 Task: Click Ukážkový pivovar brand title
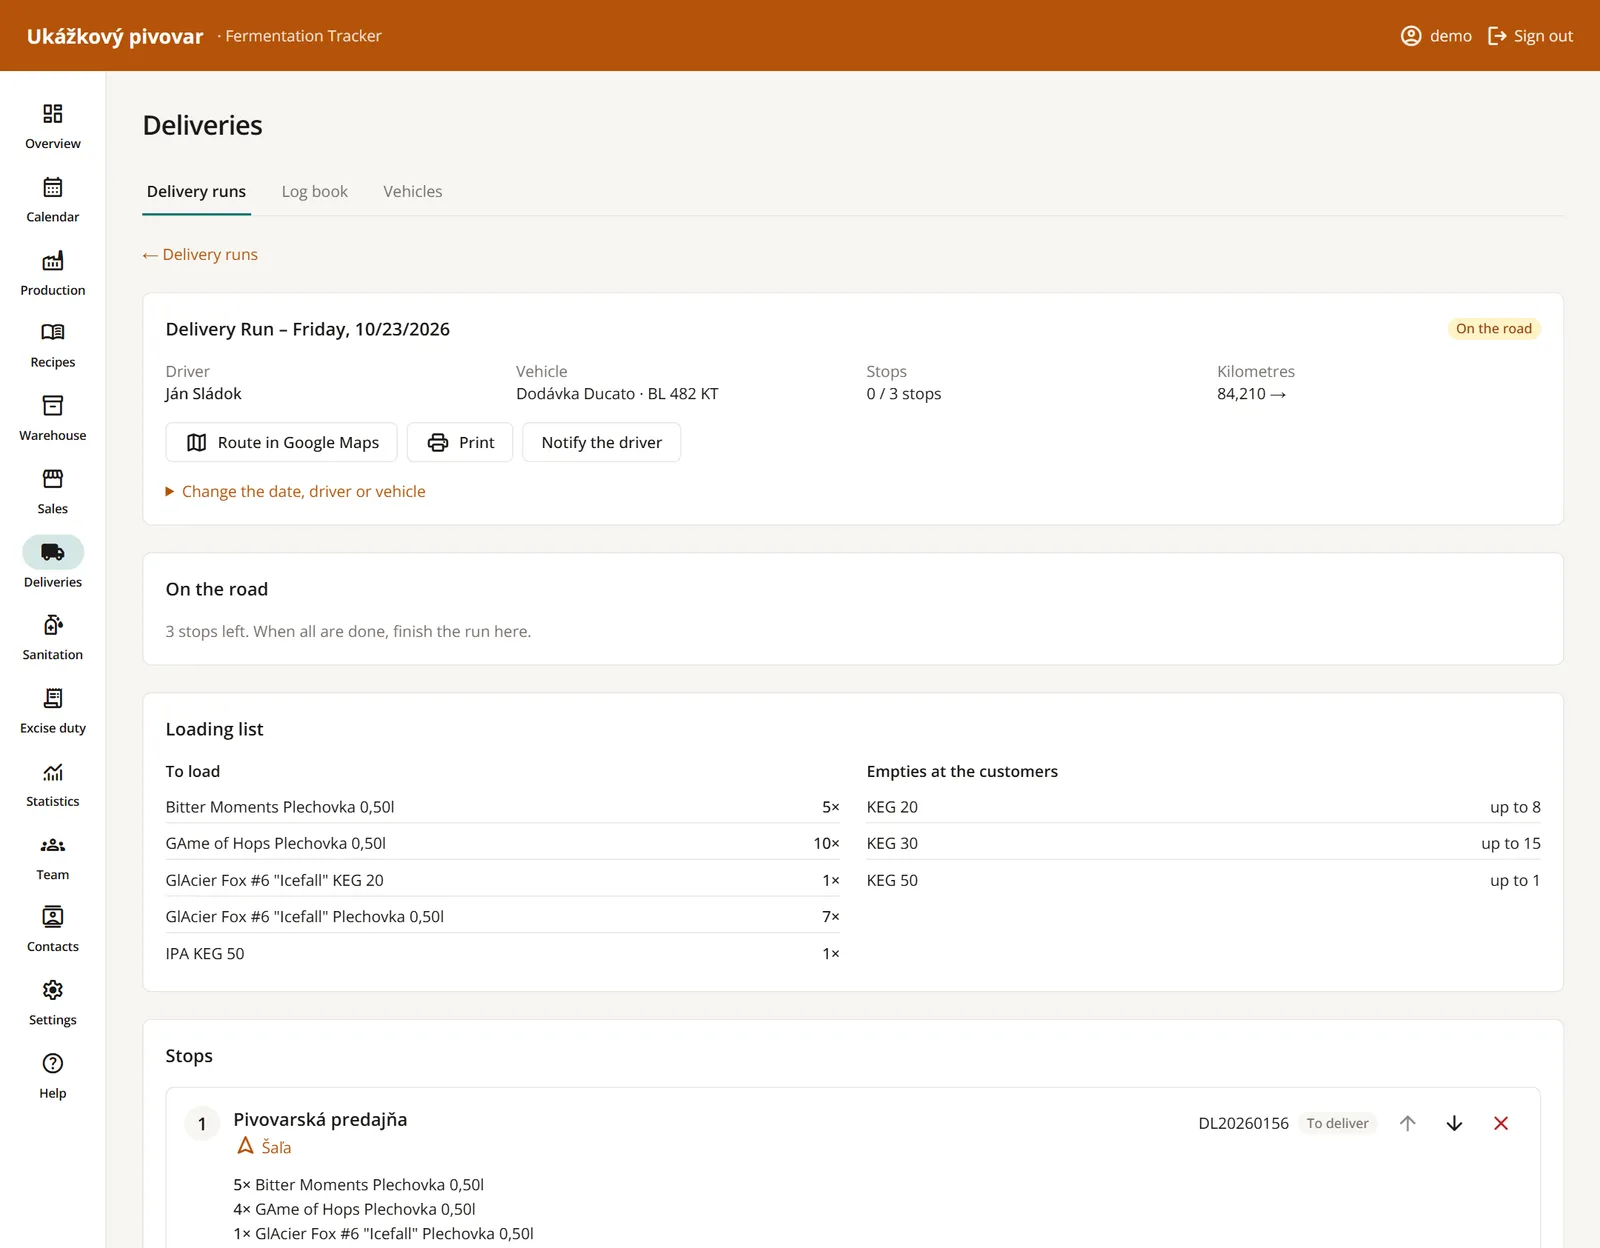click(x=115, y=36)
